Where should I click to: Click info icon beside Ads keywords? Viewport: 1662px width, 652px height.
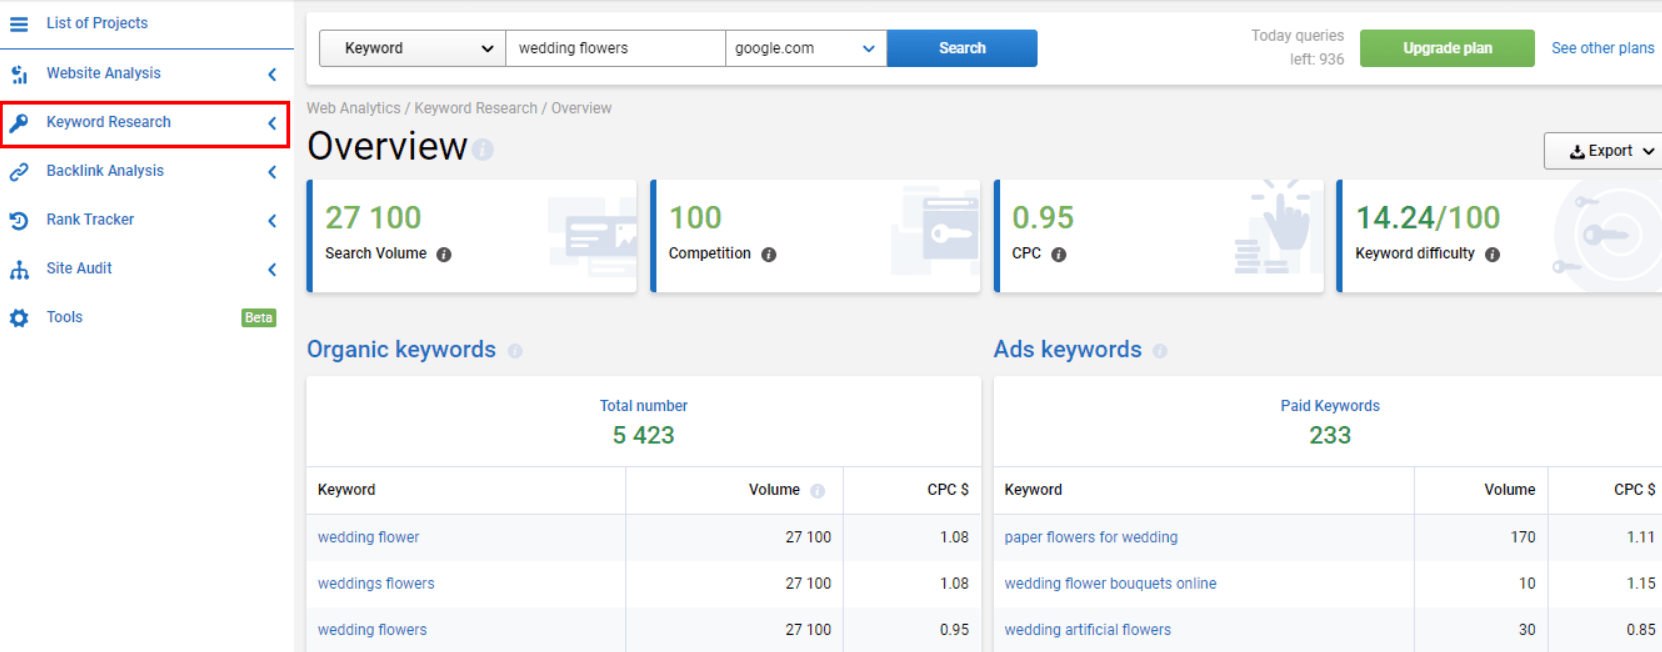click(x=1160, y=351)
